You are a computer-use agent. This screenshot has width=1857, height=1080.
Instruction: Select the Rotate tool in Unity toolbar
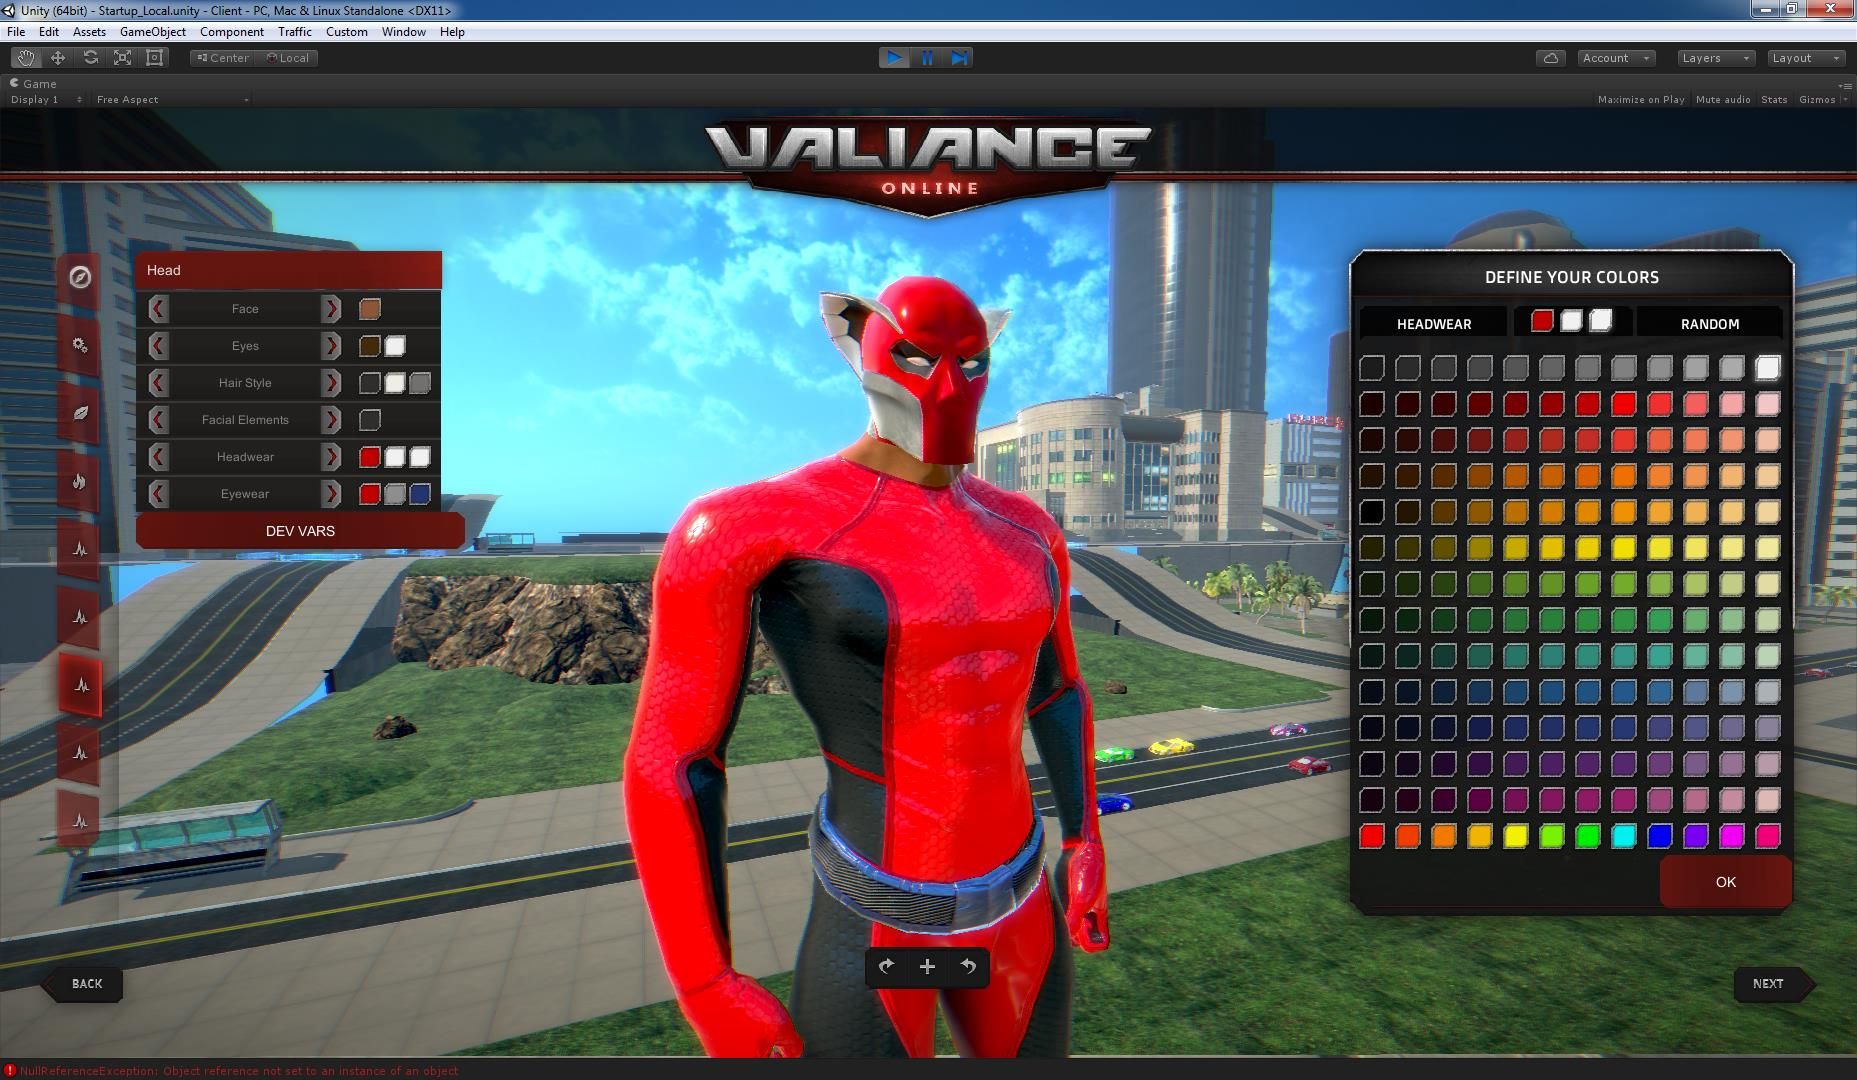click(90, 57)
